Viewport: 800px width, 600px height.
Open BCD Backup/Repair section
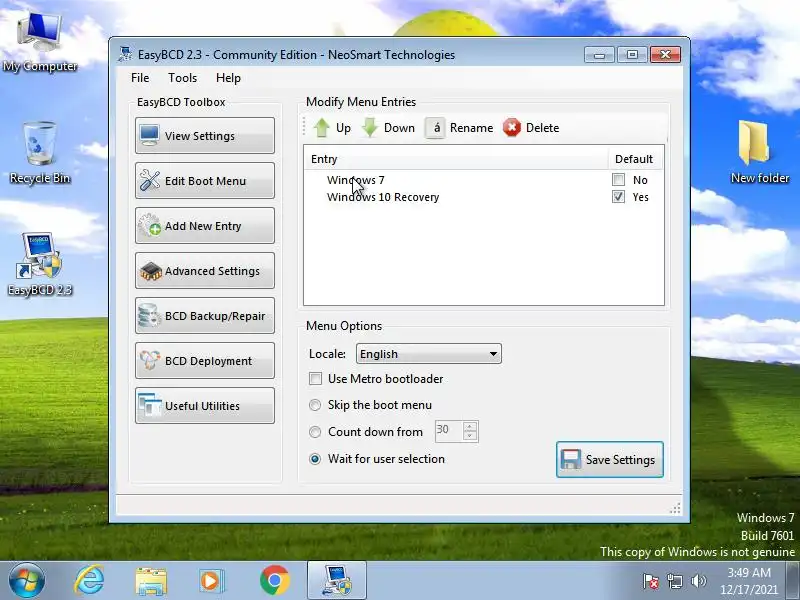point(205,316)
